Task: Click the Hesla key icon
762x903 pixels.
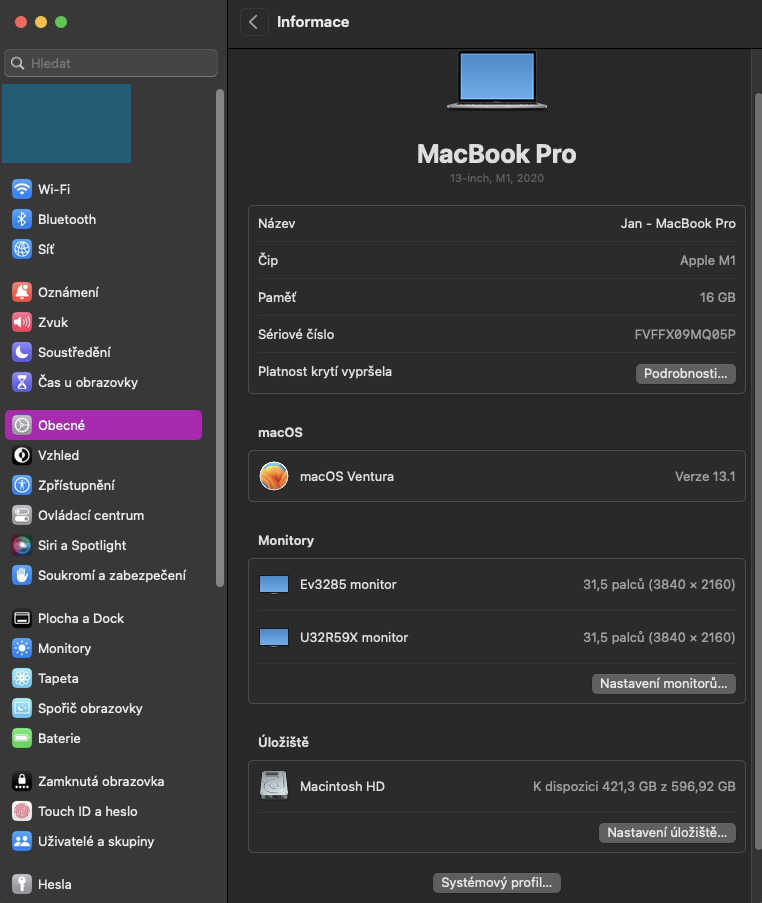Action: (x=22, y=884)
